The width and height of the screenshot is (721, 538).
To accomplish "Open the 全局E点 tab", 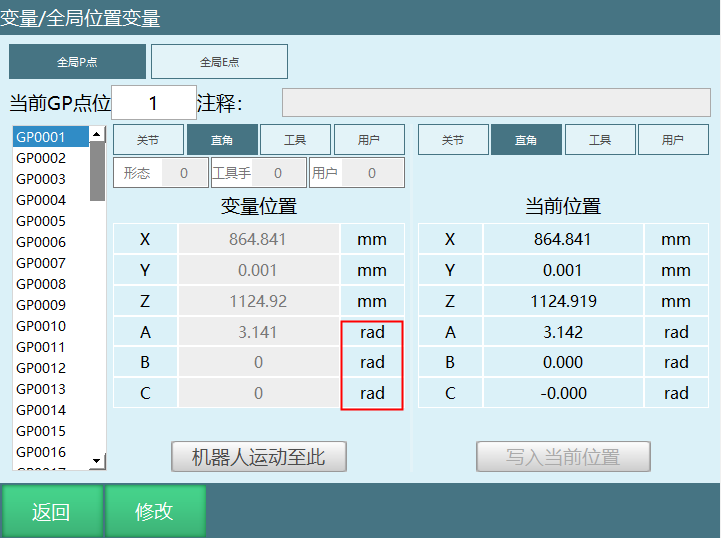I will [219, 62].
